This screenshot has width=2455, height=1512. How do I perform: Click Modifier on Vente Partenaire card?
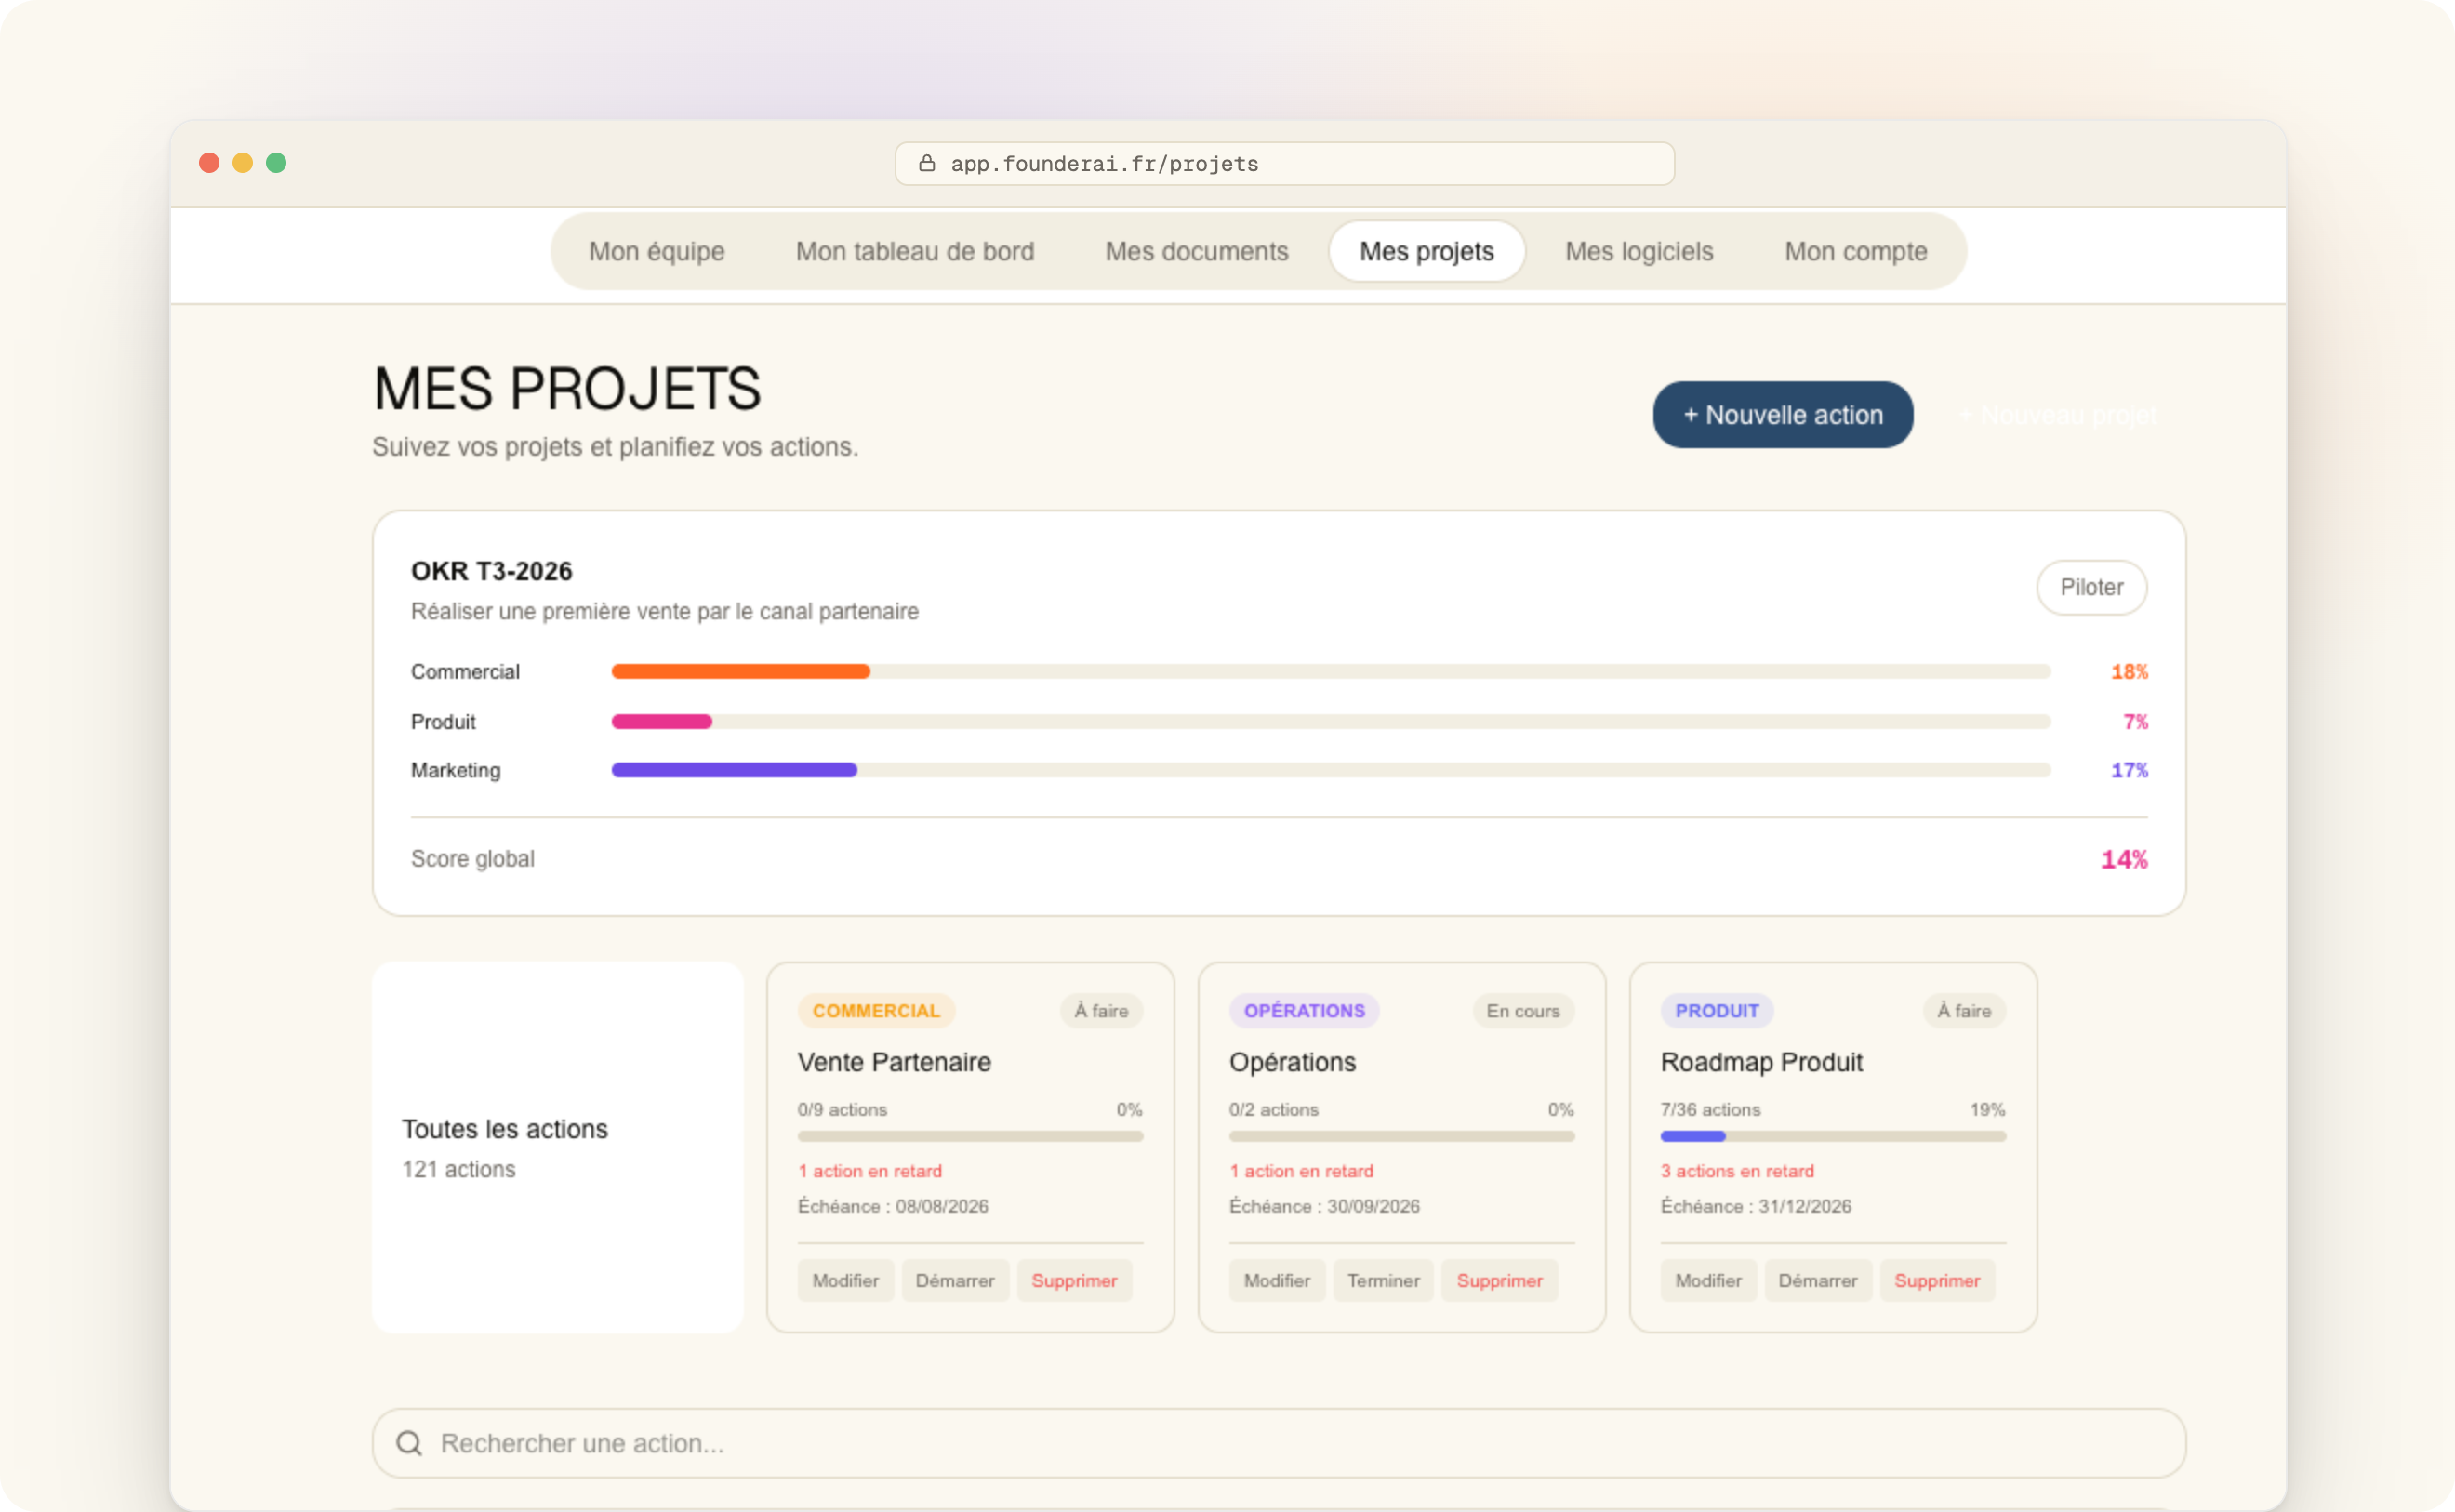click(845, 1281)
